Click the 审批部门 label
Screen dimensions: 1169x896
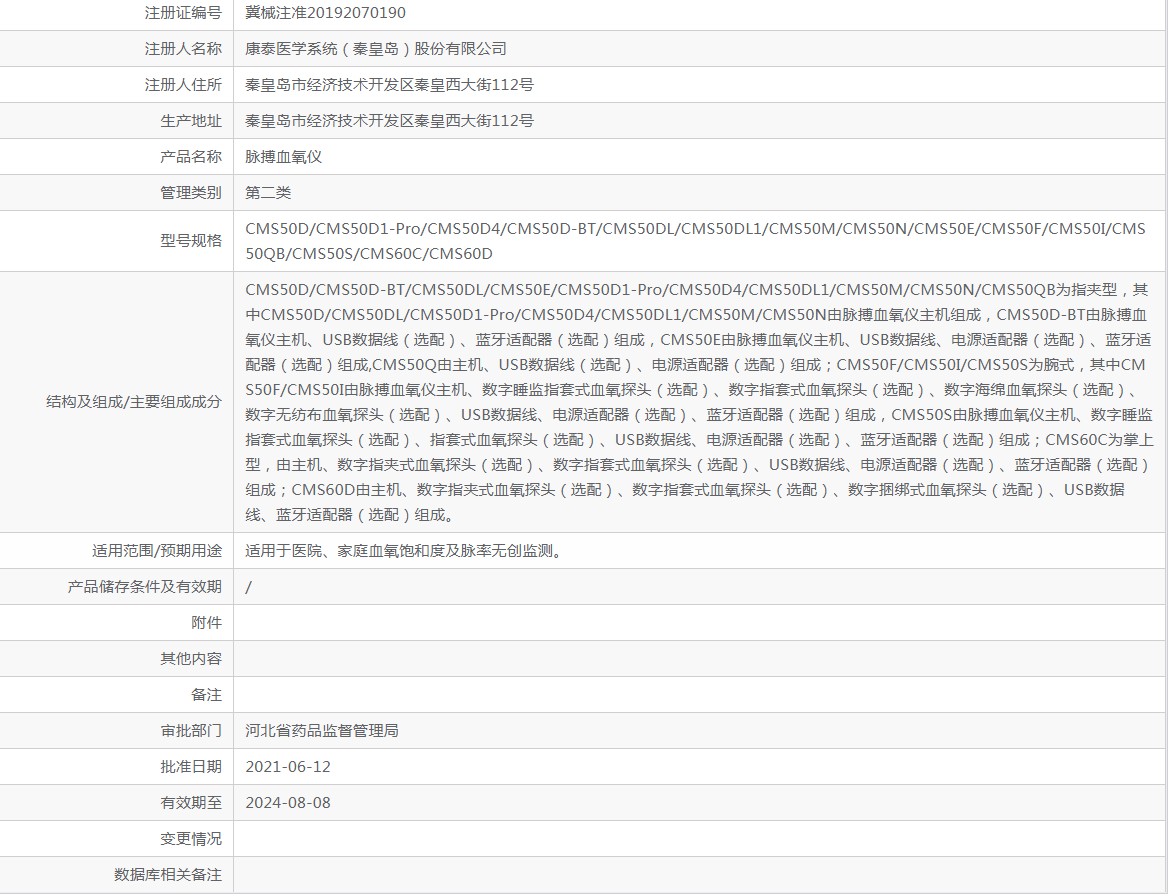191,731
